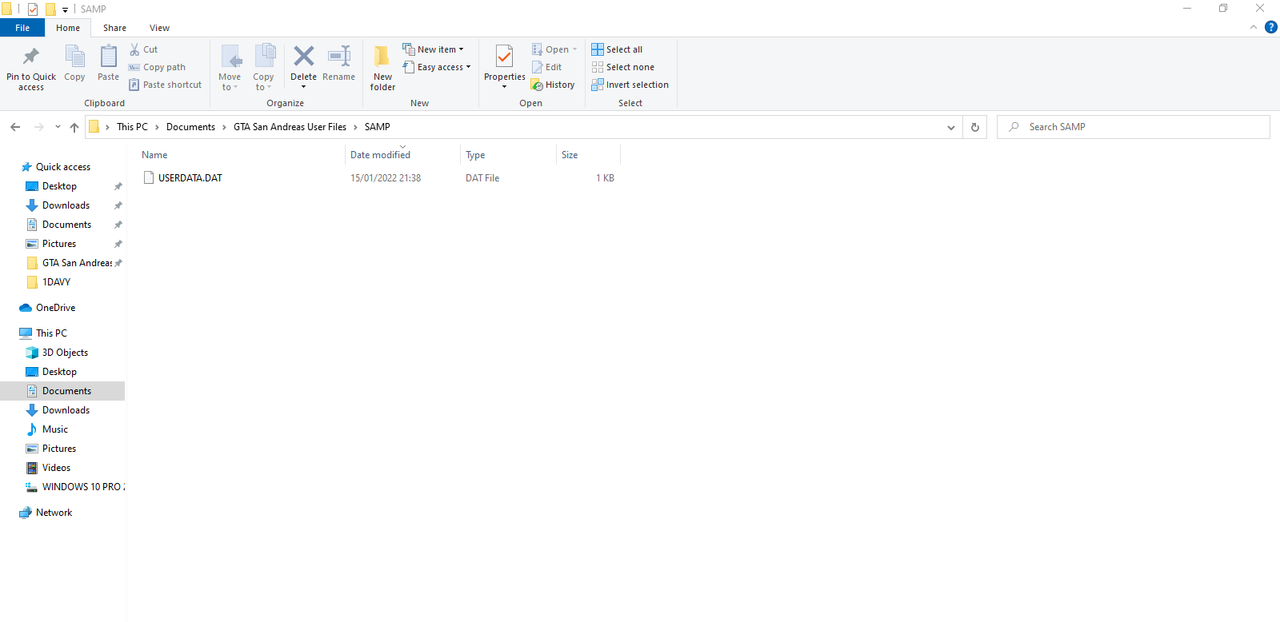Sort by Size column header

click(569, 155)
